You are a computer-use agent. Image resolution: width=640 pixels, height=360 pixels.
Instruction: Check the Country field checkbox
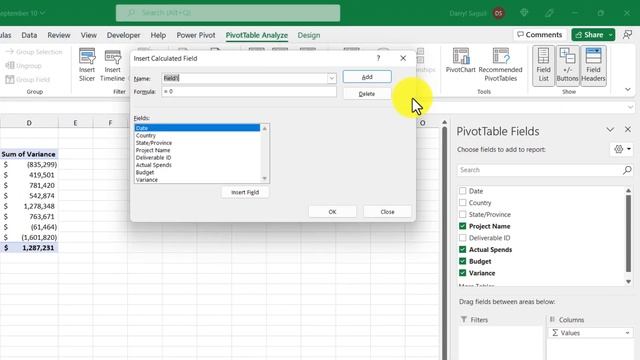click(462, 202)
